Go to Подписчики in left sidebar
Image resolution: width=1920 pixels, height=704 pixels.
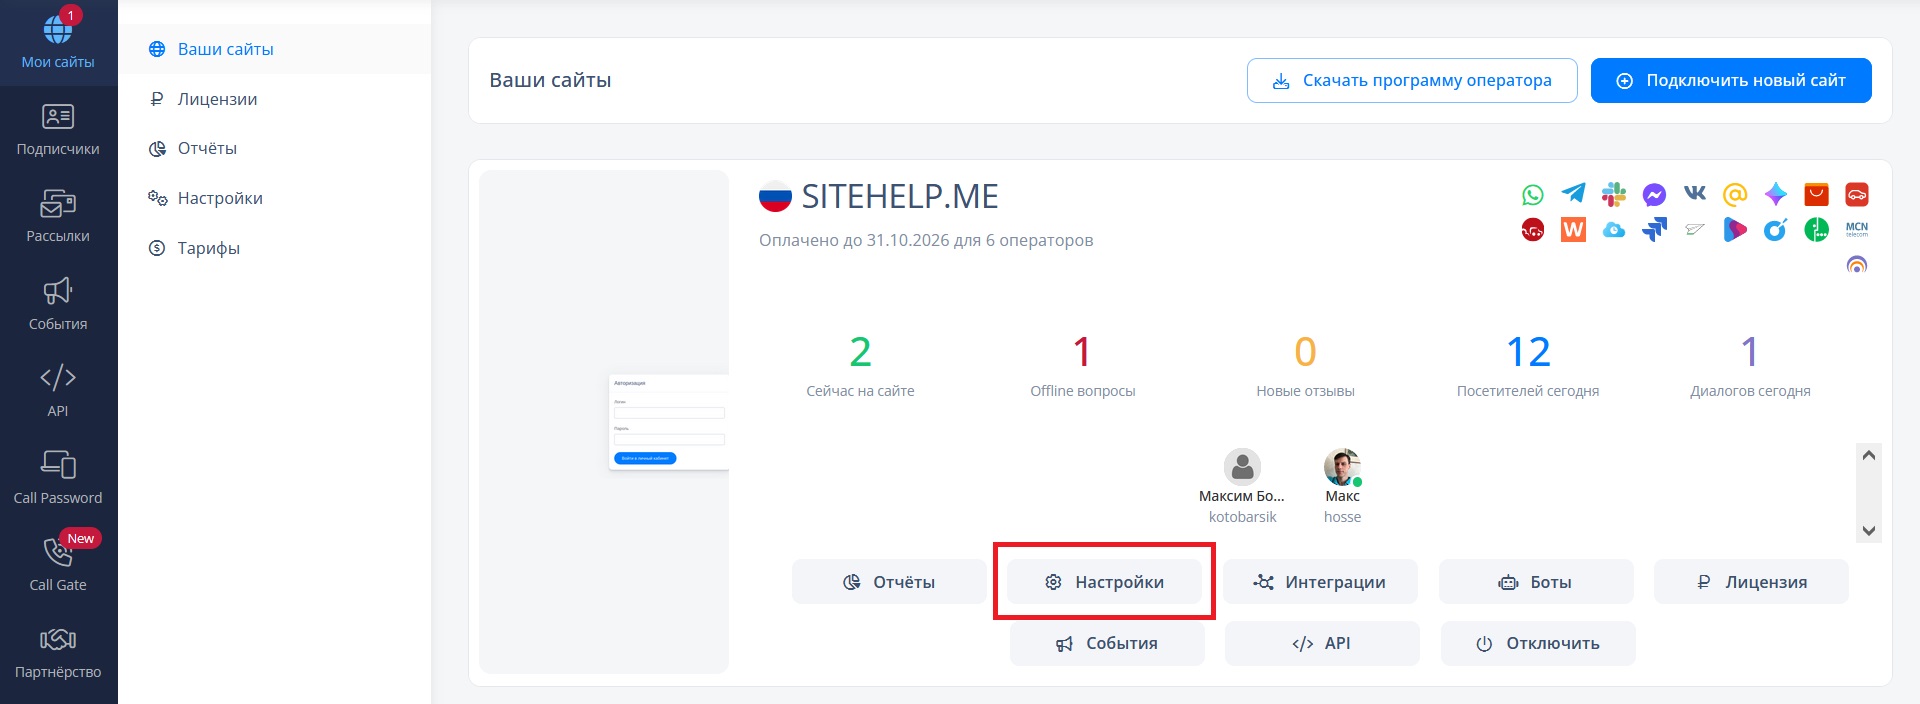coord(58,130)
